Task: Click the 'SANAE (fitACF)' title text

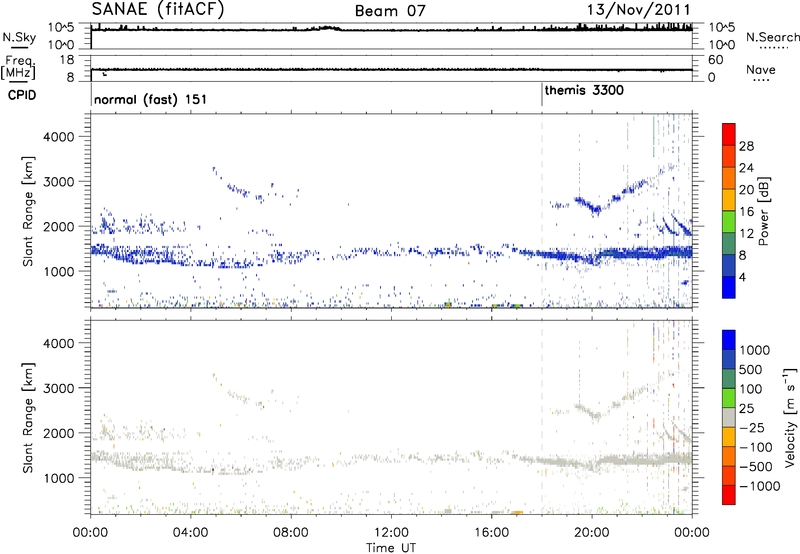Action: coord(158,9)
